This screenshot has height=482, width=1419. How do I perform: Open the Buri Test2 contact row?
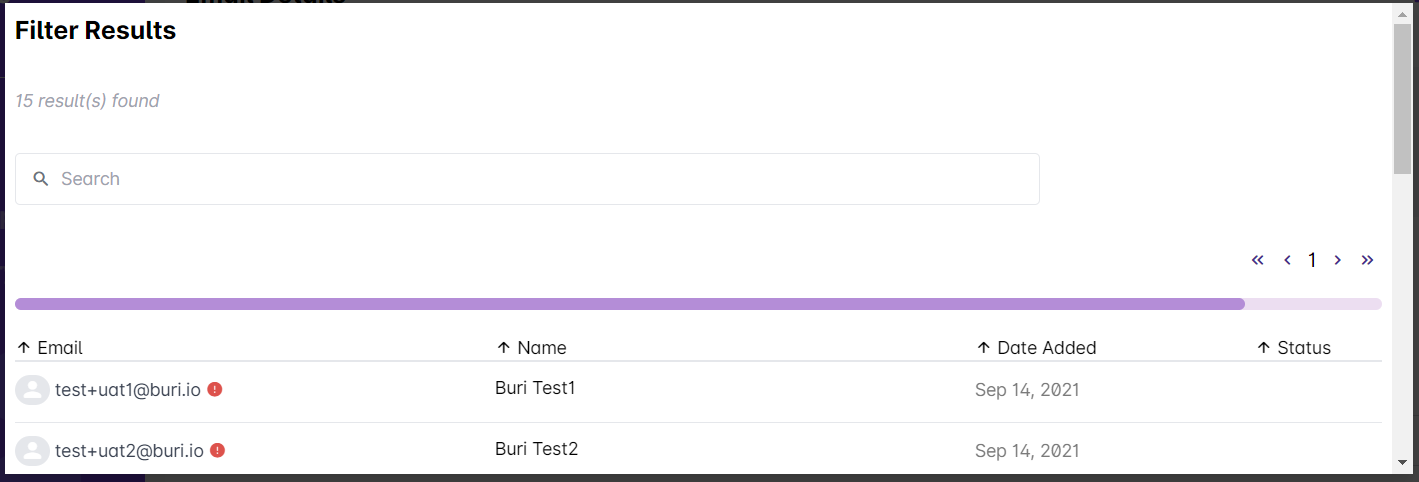[536, 449]
